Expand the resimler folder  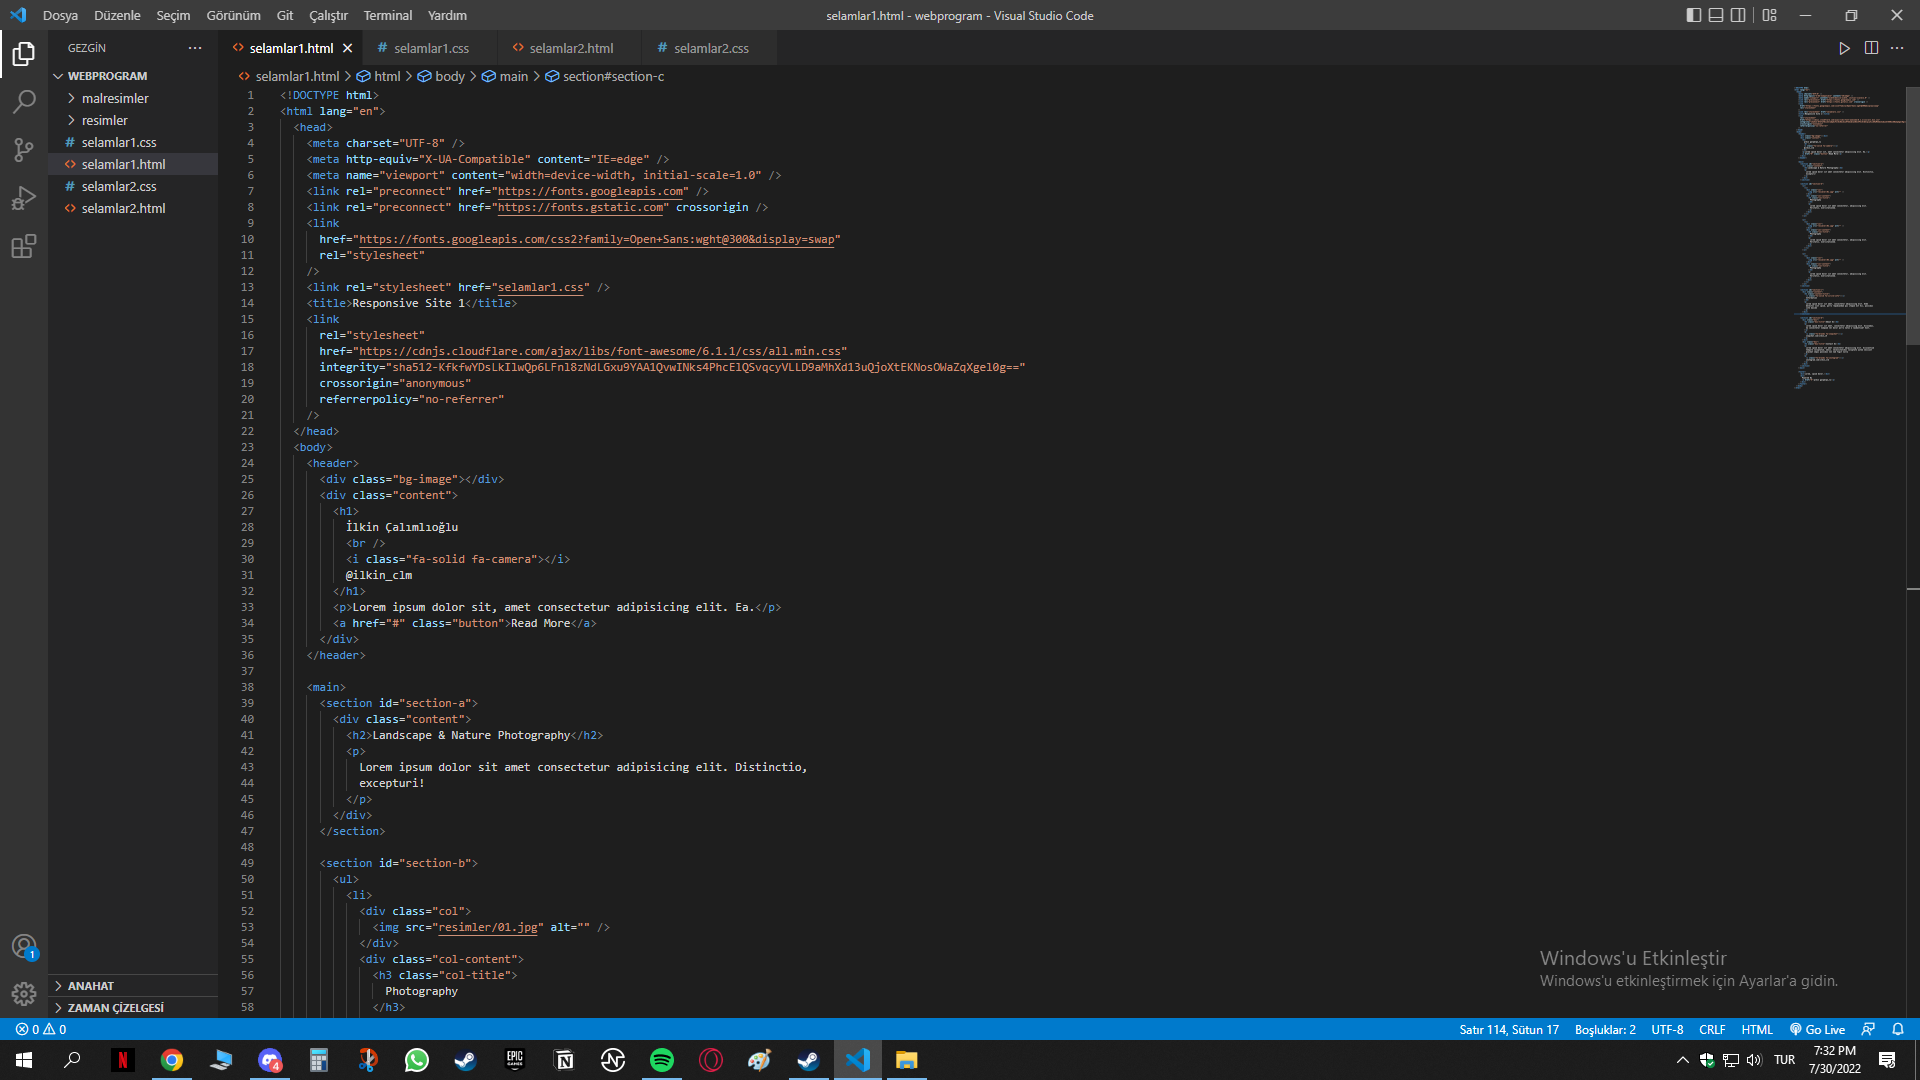133,120
